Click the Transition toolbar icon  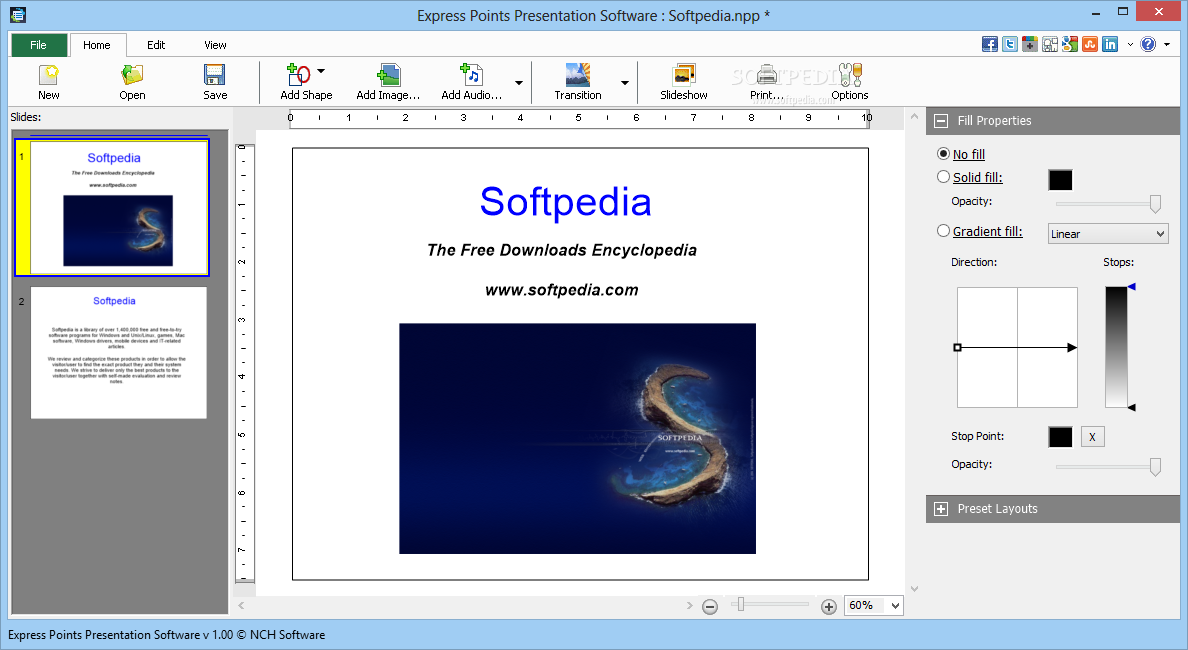[x=578, y=74]
